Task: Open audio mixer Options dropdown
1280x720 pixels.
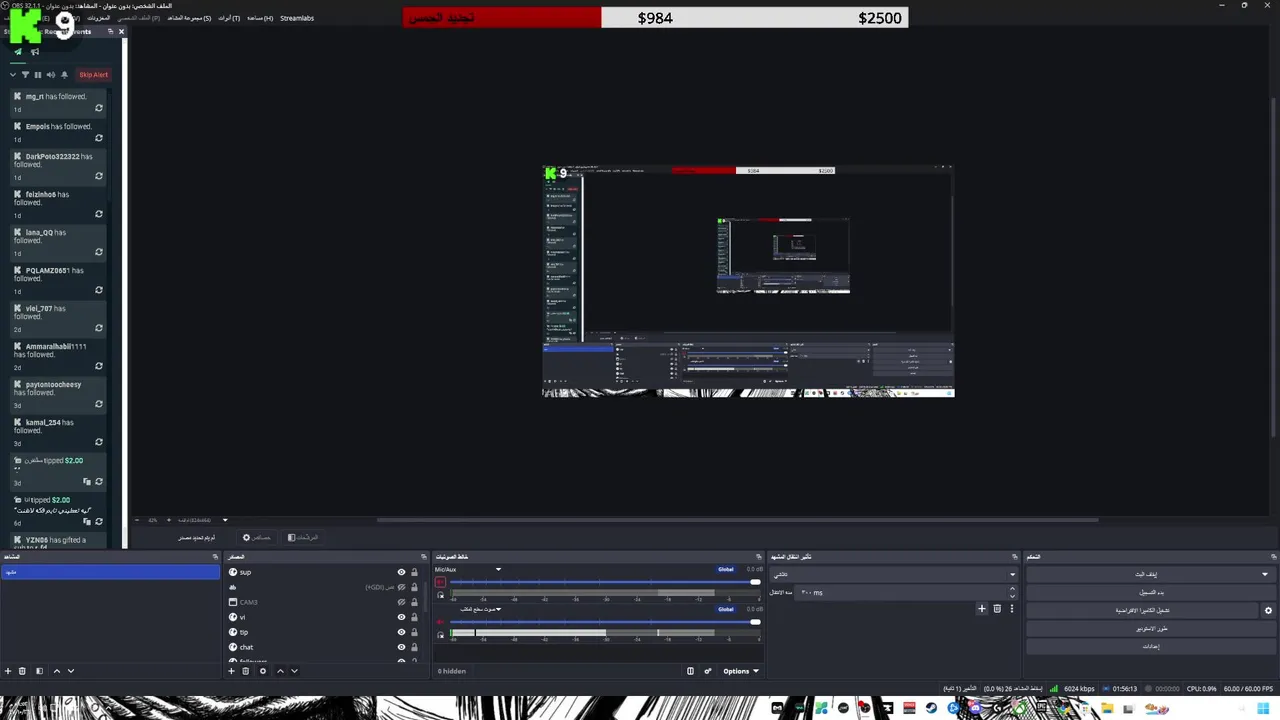Action: 741,671
